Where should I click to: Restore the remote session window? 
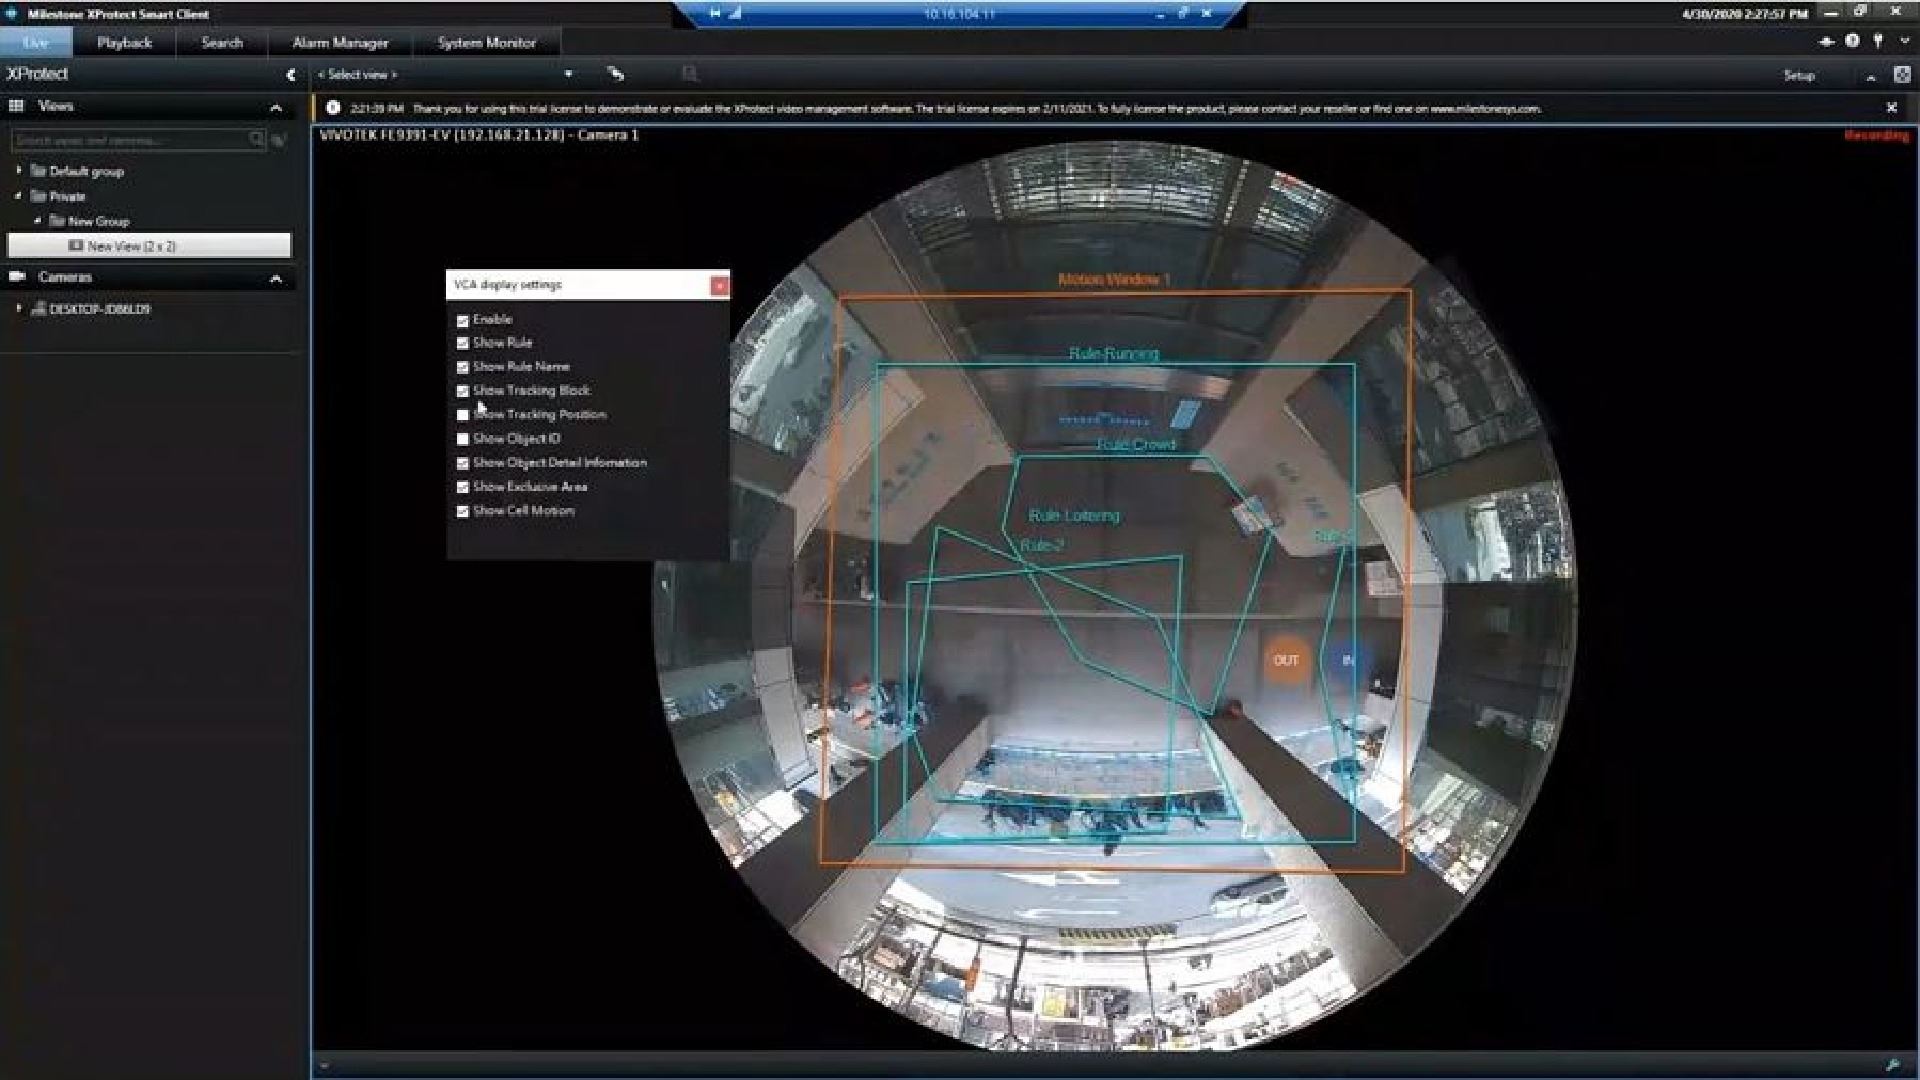(1183, 14)
